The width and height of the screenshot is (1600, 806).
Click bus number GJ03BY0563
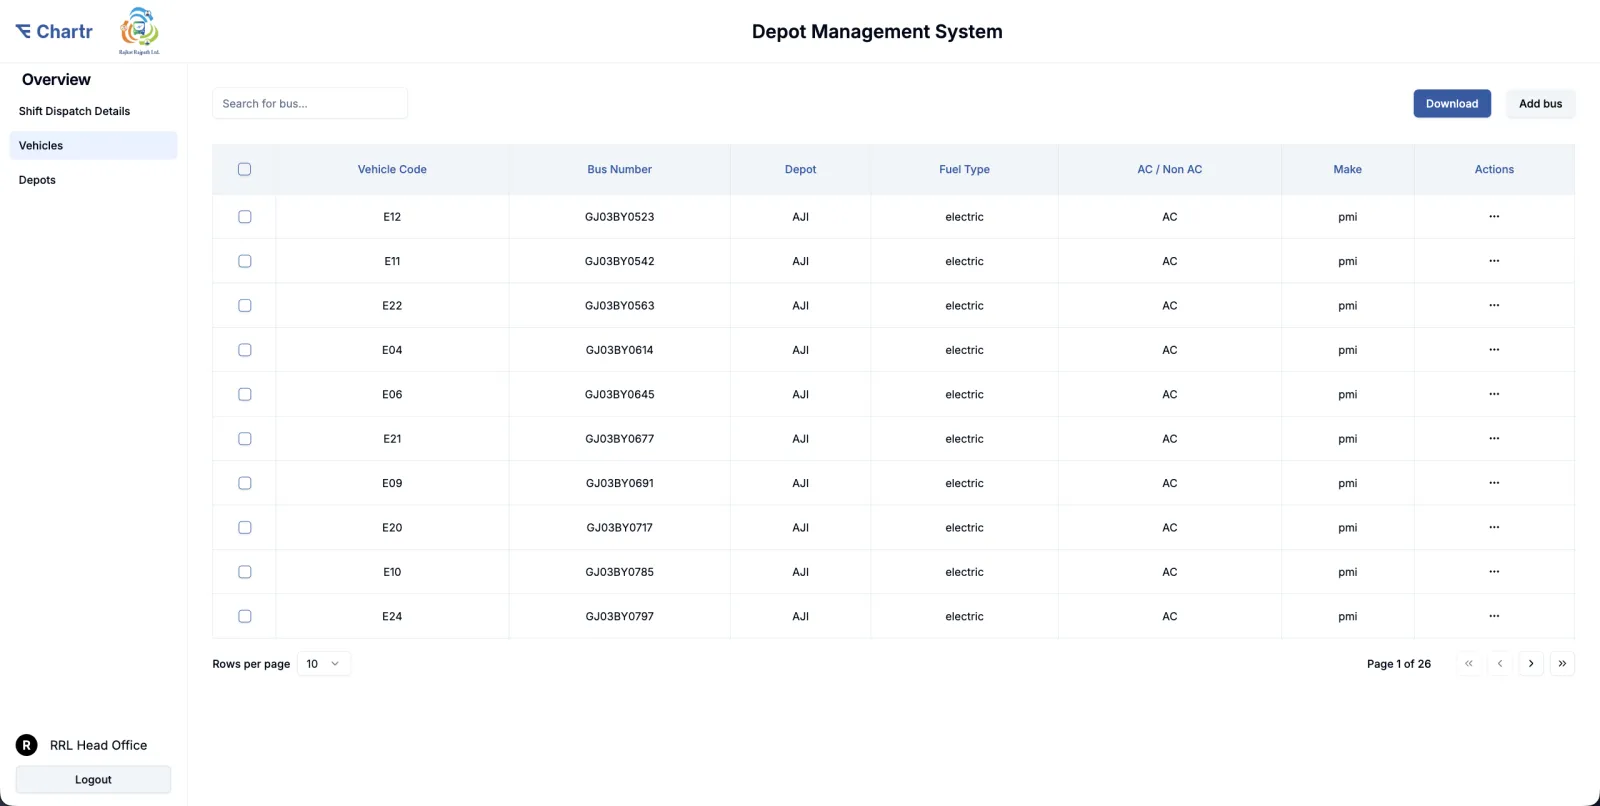click(619, 305)
